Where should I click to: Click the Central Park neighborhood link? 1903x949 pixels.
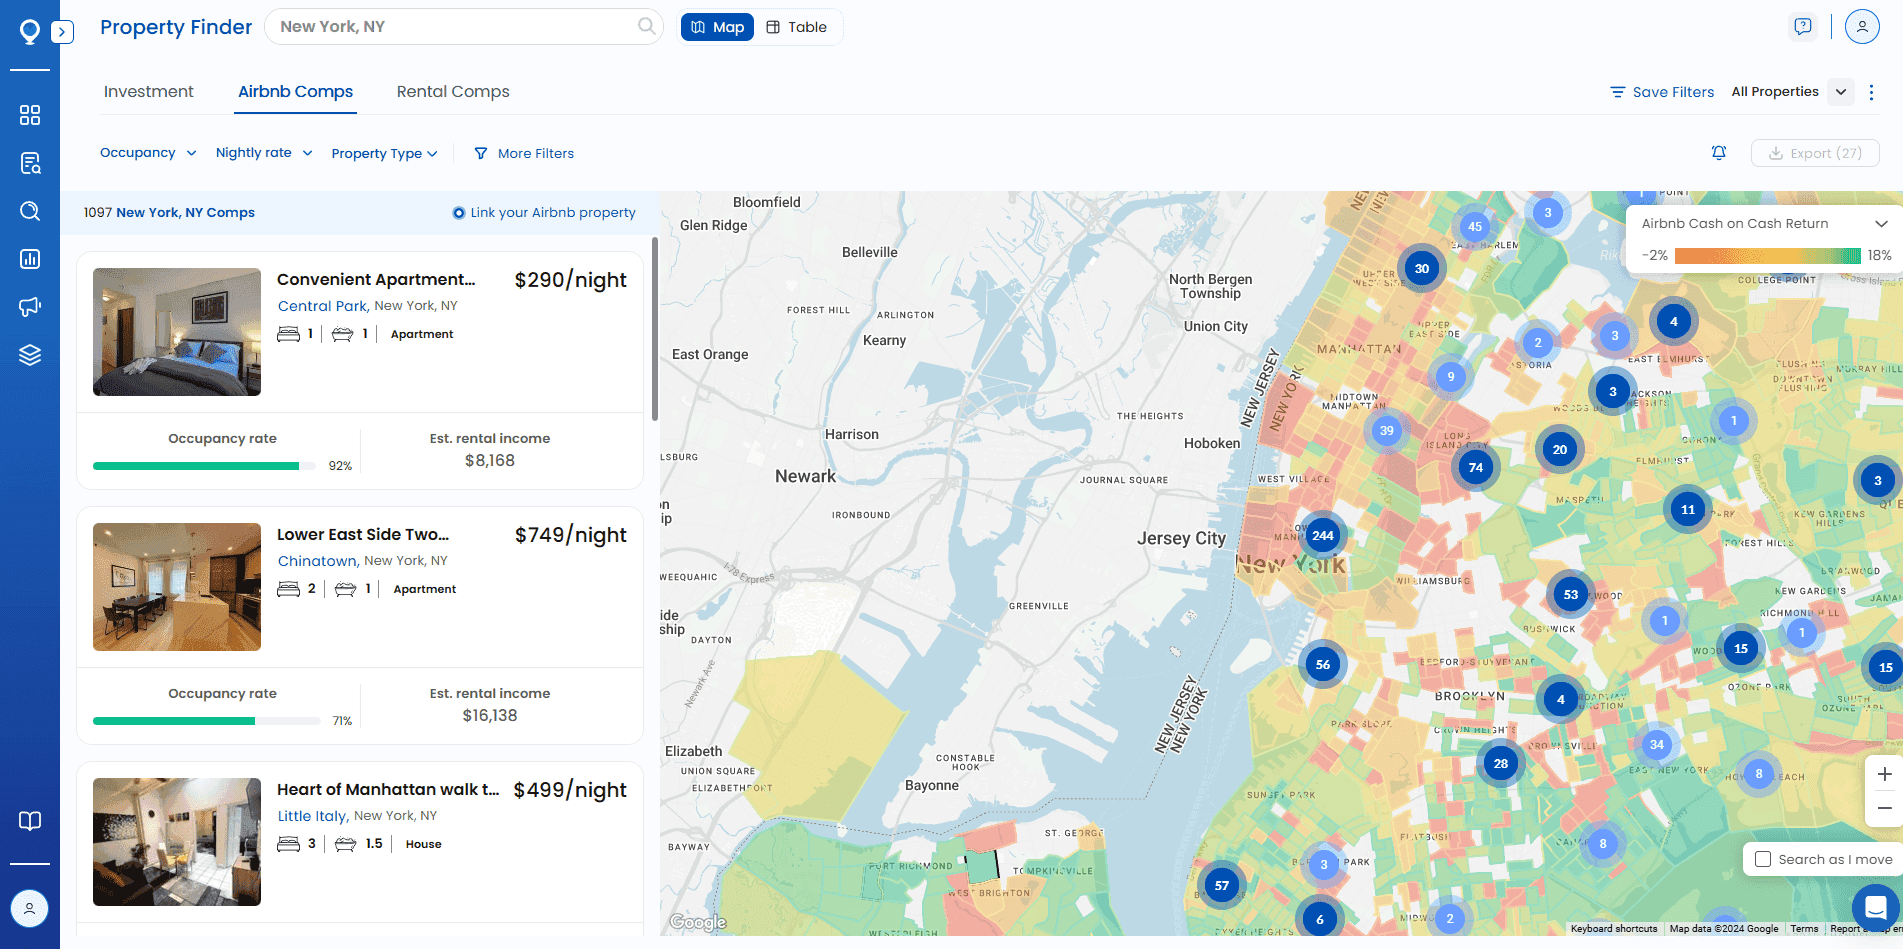pyautogui.click(x=323, y=306)
